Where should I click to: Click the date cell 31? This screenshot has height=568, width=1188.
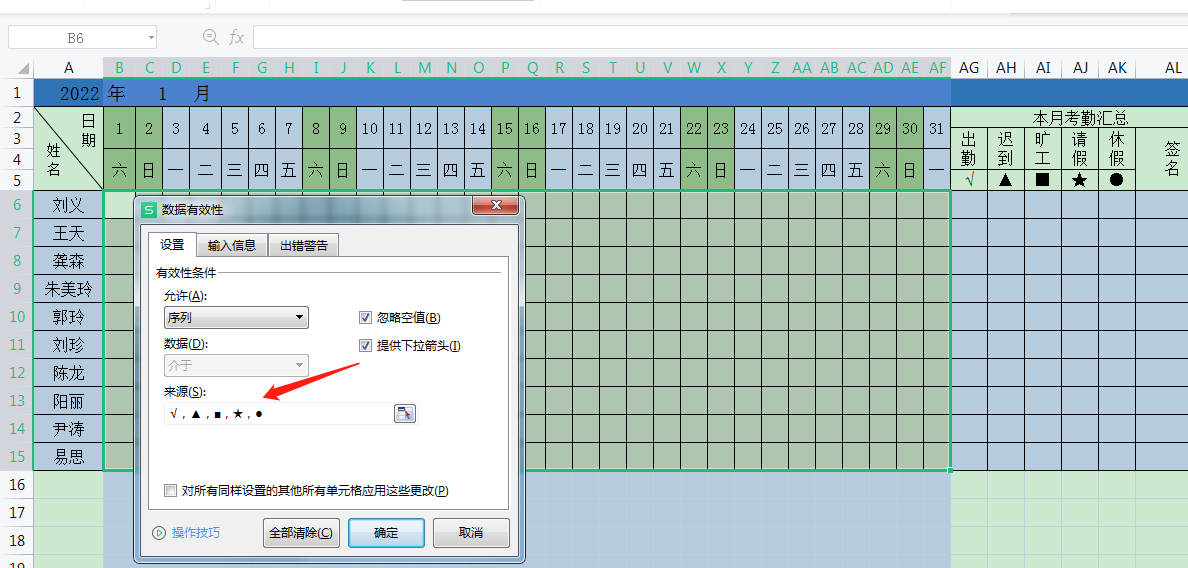tap(937, 128)
